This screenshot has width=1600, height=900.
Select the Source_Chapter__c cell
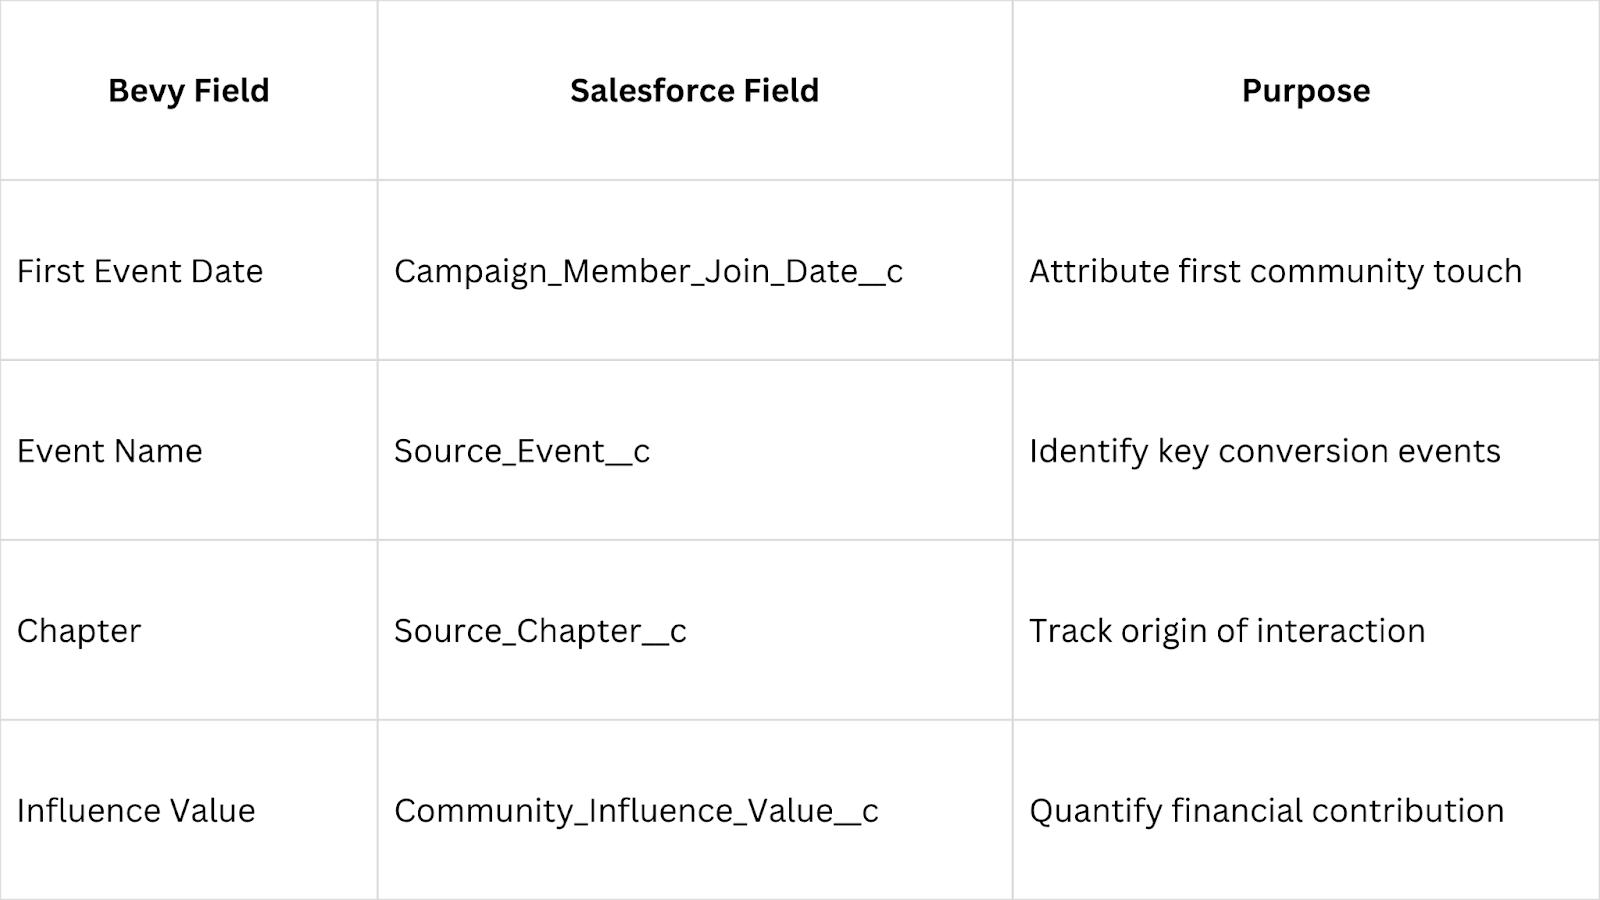[695, 630]
